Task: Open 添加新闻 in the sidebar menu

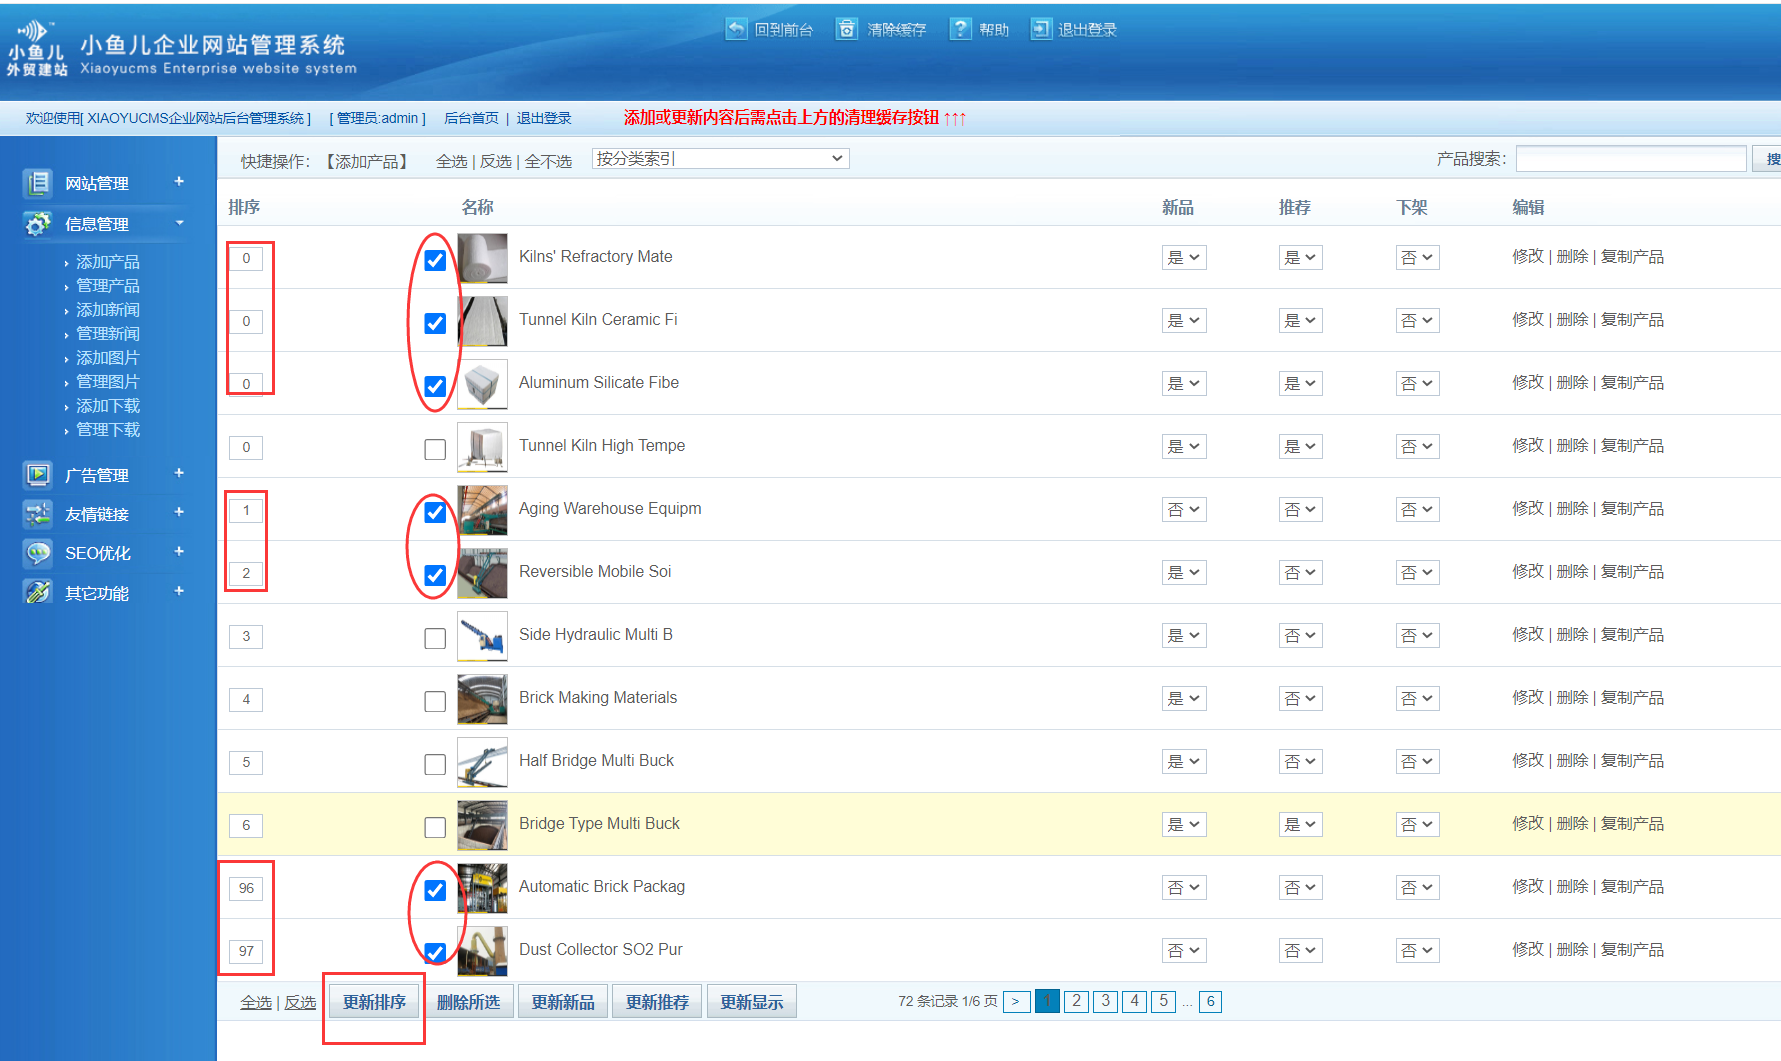Action: click(108, 310)
